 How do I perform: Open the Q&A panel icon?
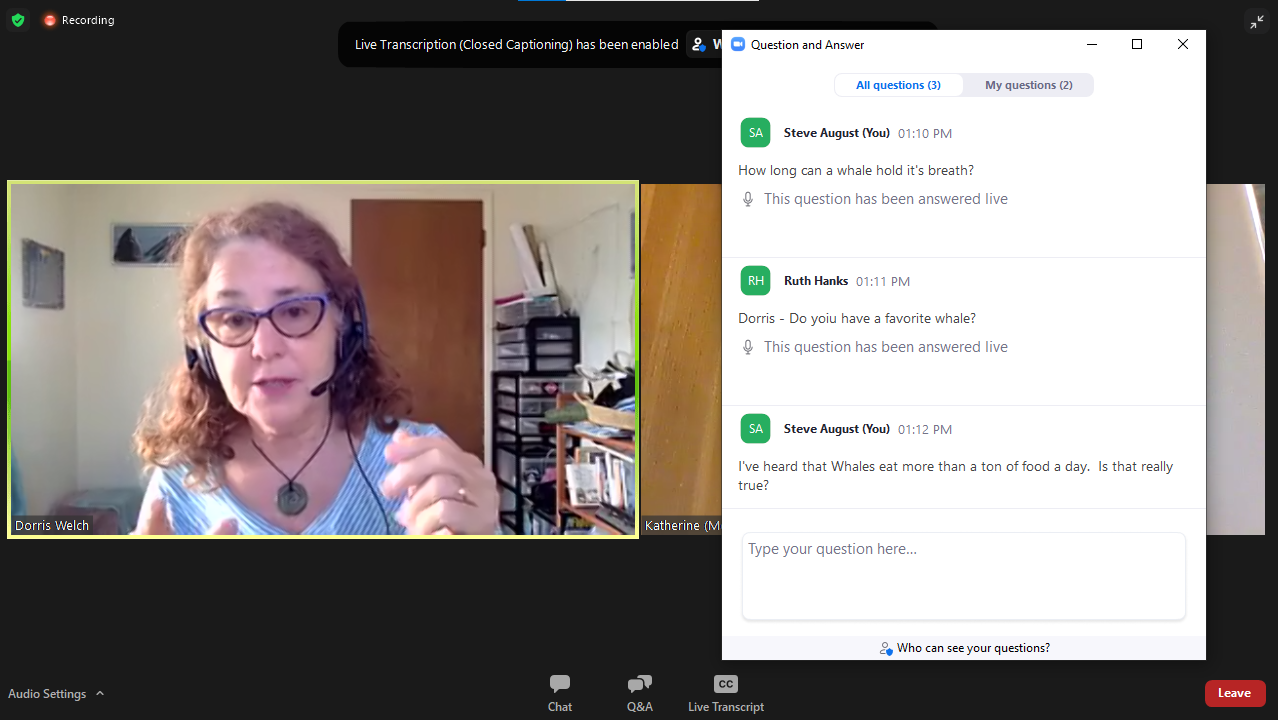[x=639, y=684]
